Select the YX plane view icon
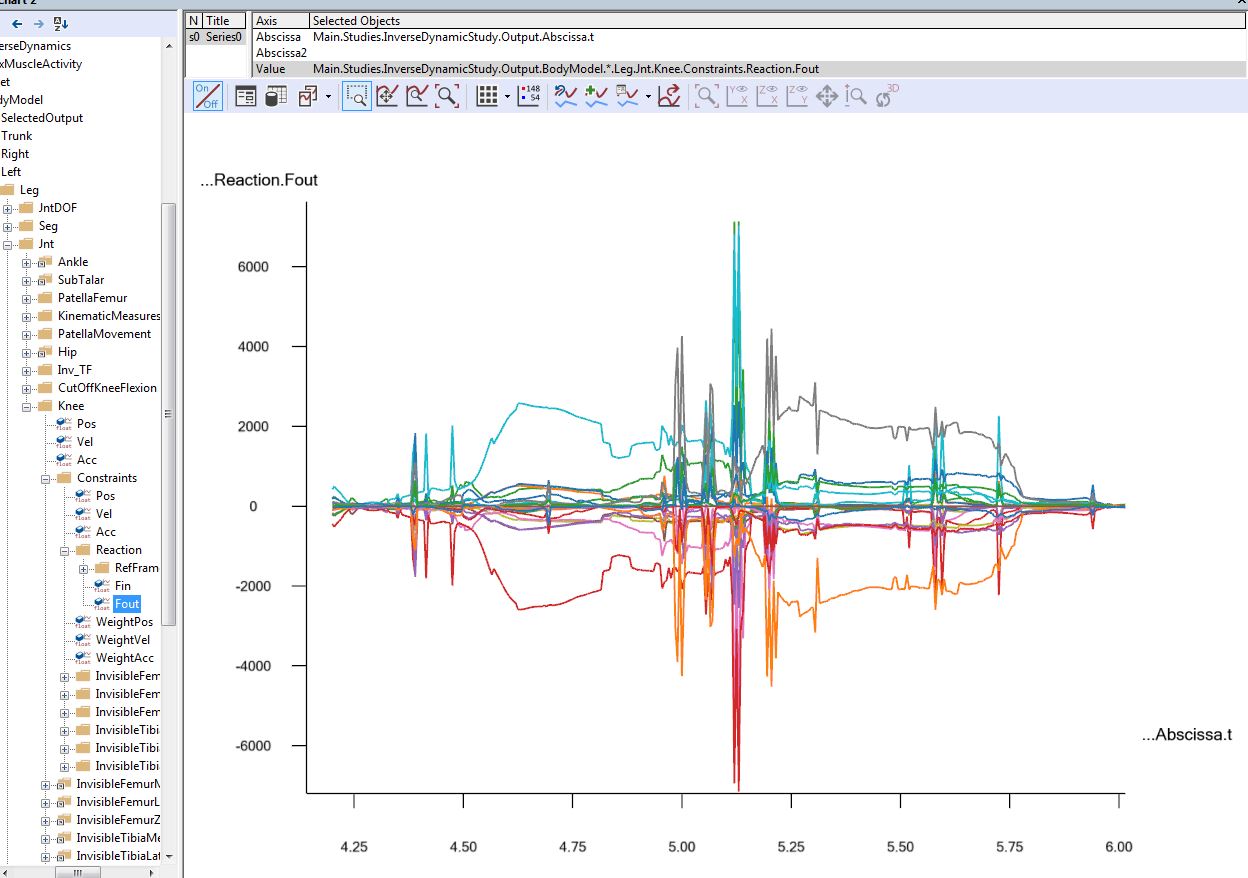This screenshot has height=878, width=1248. tap(737, 96)
